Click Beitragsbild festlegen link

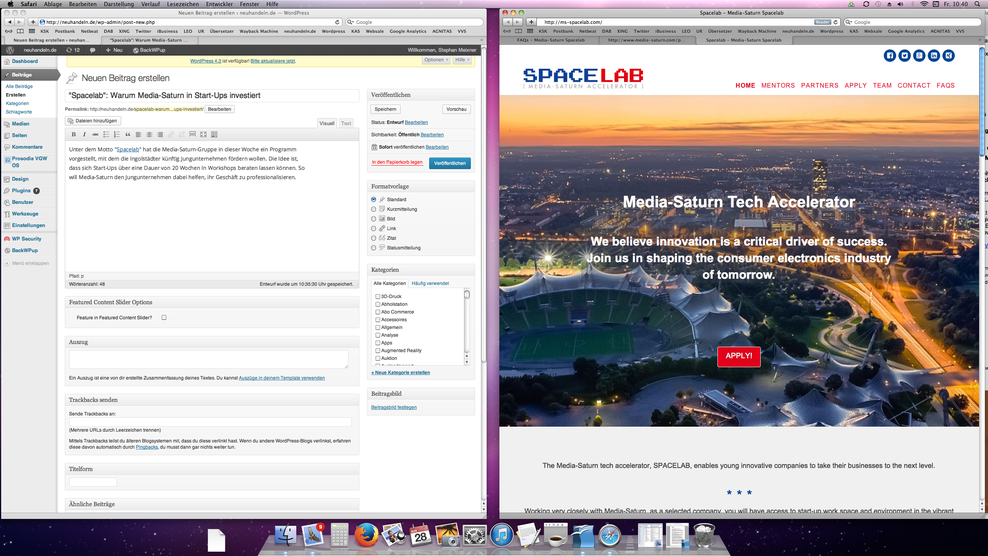click(394, 407)
